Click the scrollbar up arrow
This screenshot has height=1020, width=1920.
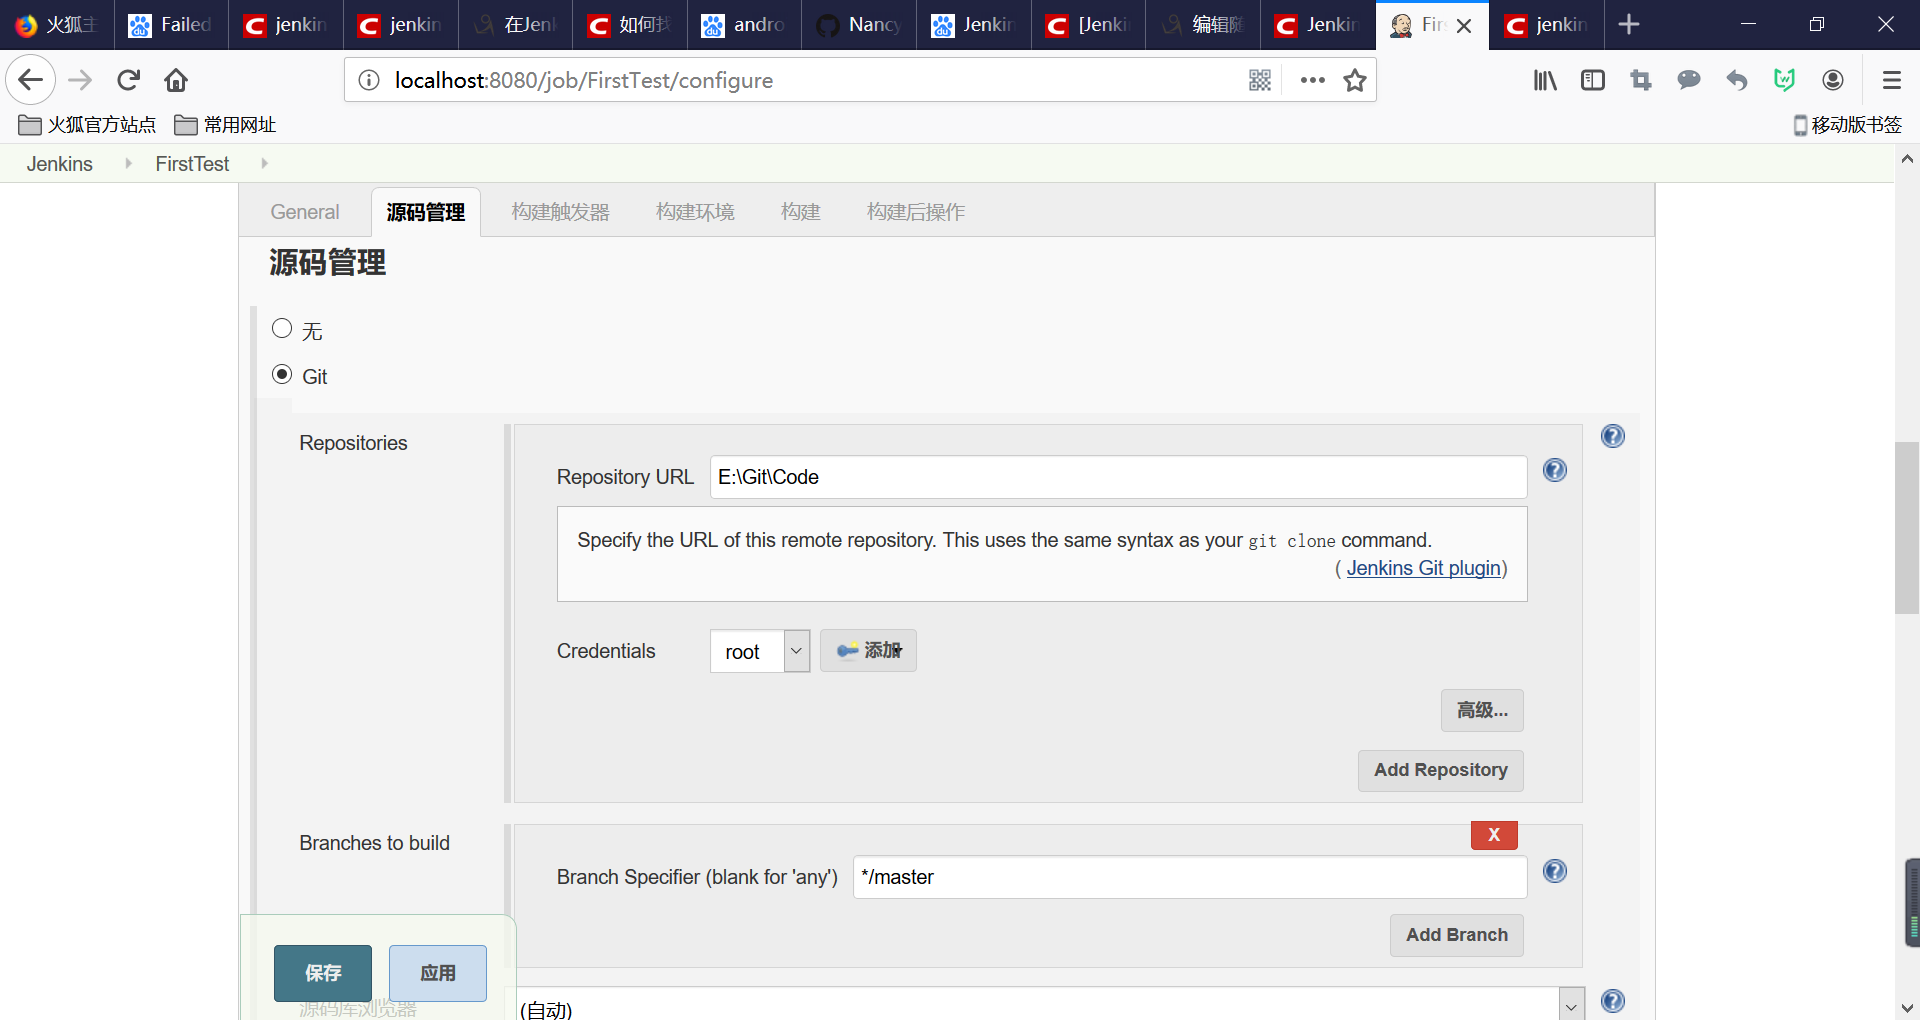coord(1907,158)
